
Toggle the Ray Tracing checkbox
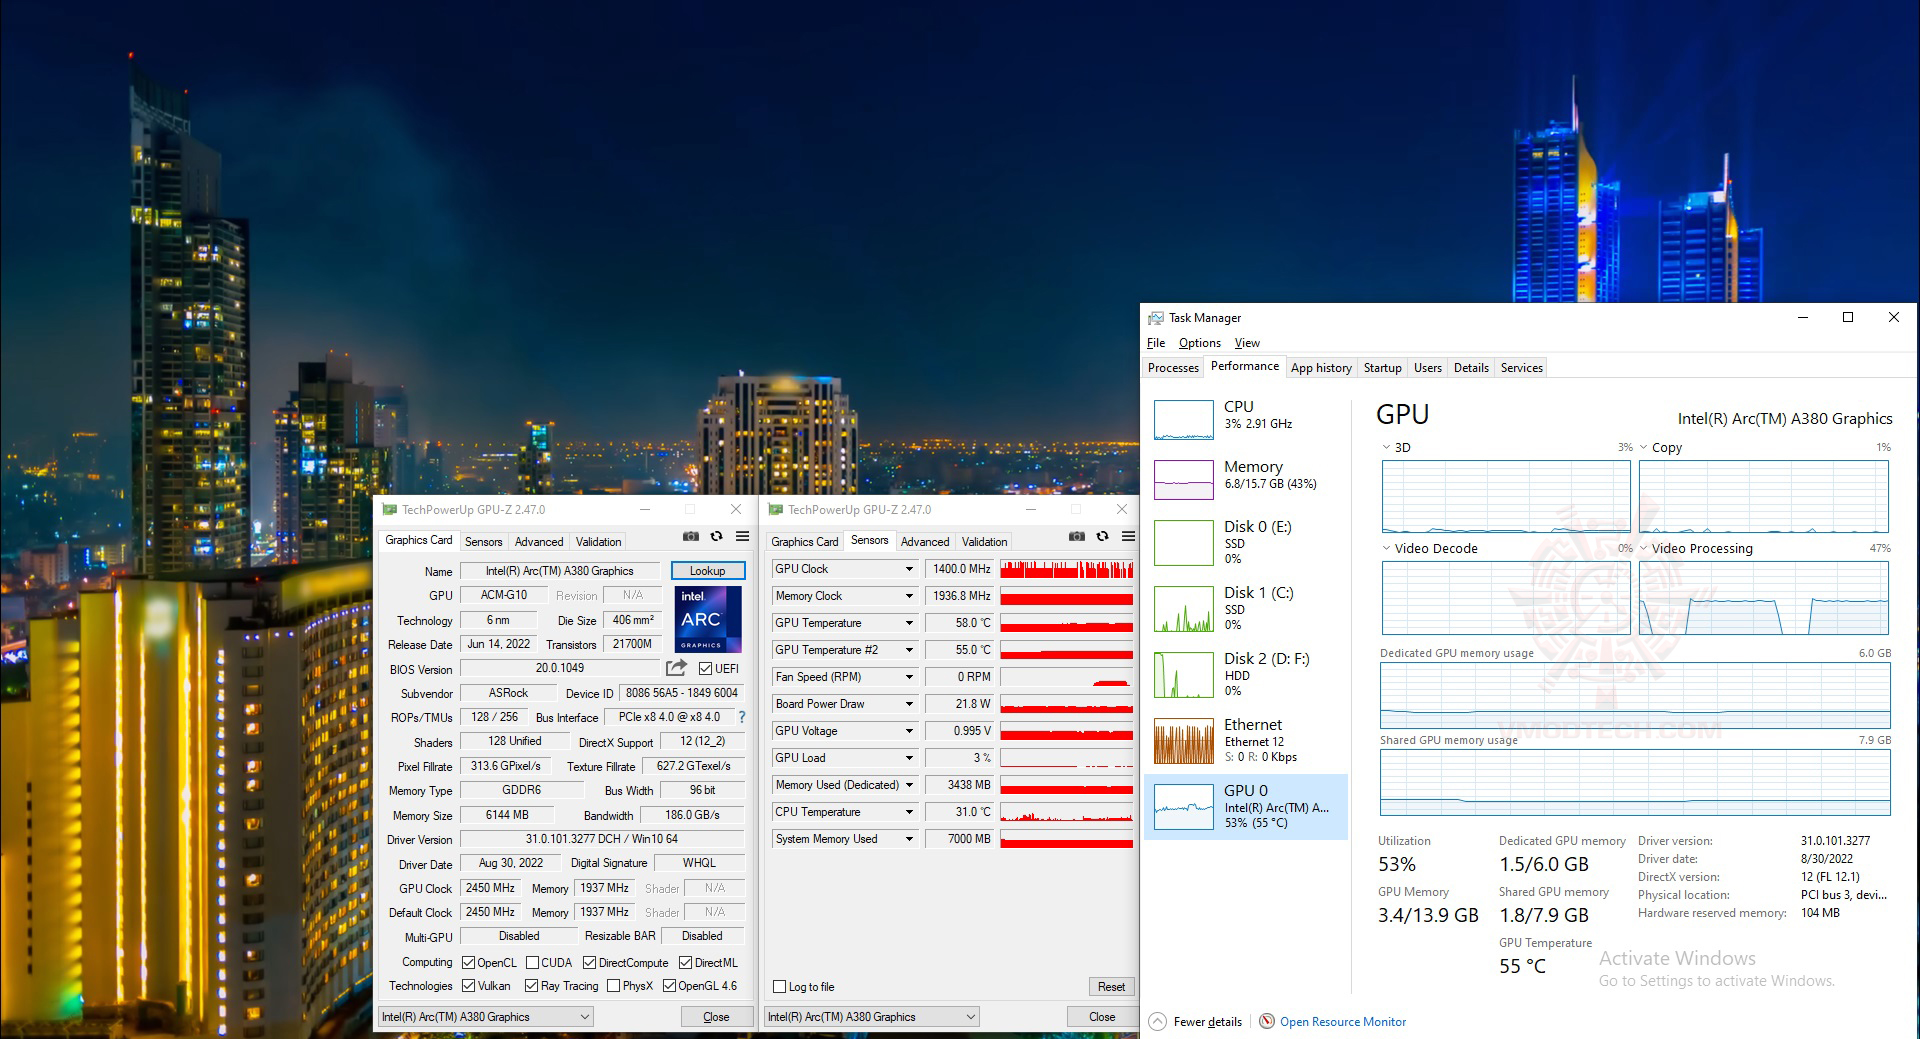[532, 985]
